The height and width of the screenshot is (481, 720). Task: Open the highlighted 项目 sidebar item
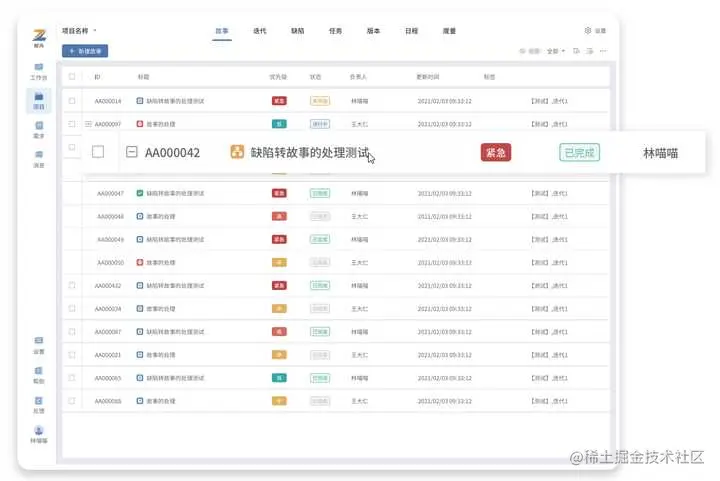(x=39, y=101)
